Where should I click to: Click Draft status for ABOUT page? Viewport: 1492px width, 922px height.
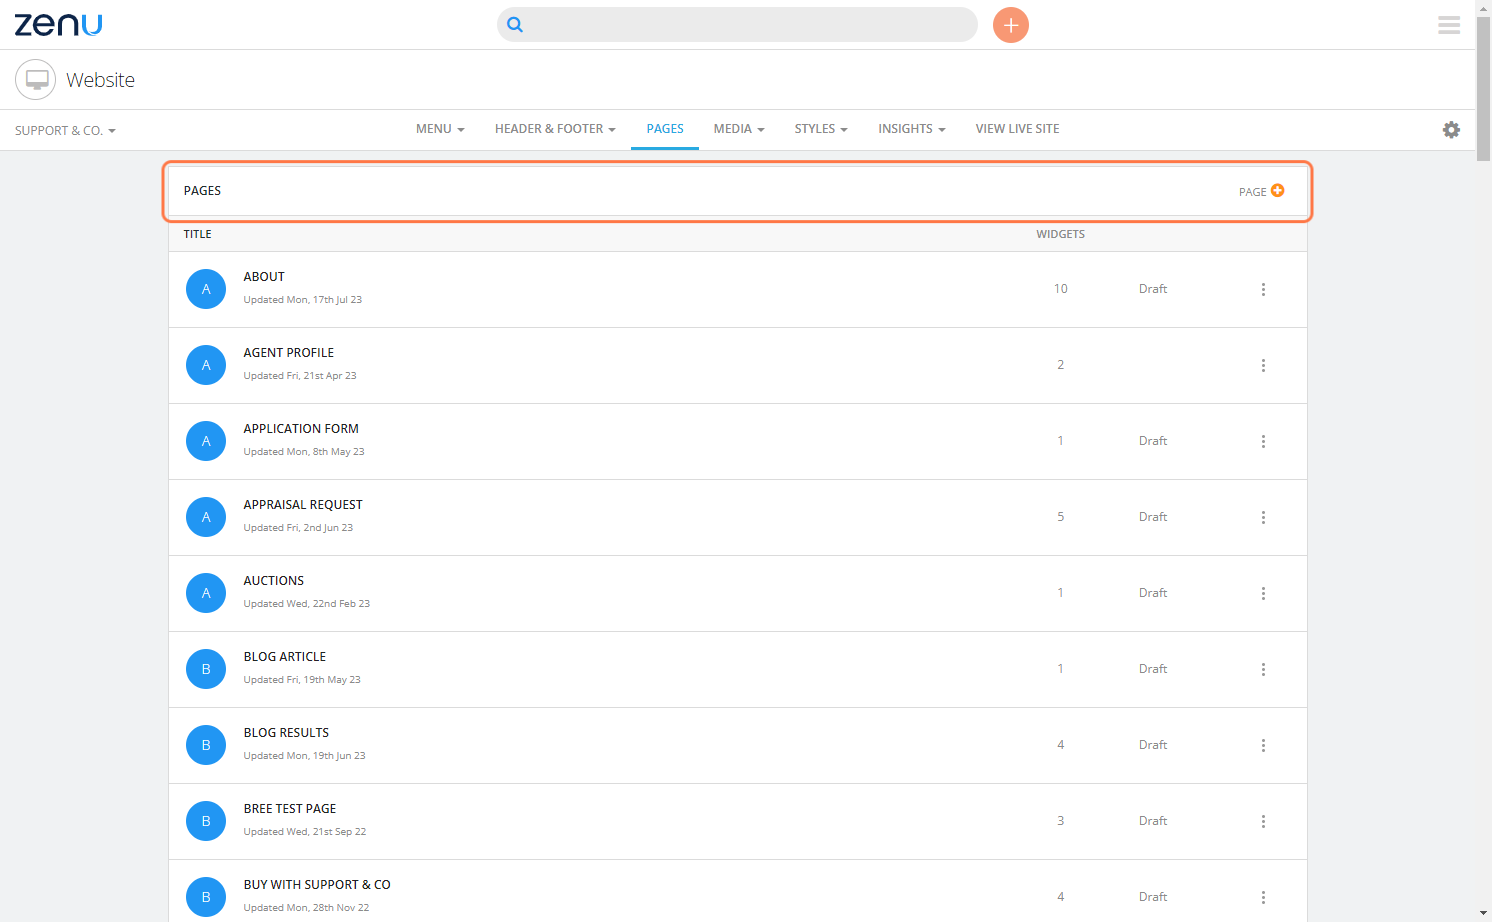1153,289
